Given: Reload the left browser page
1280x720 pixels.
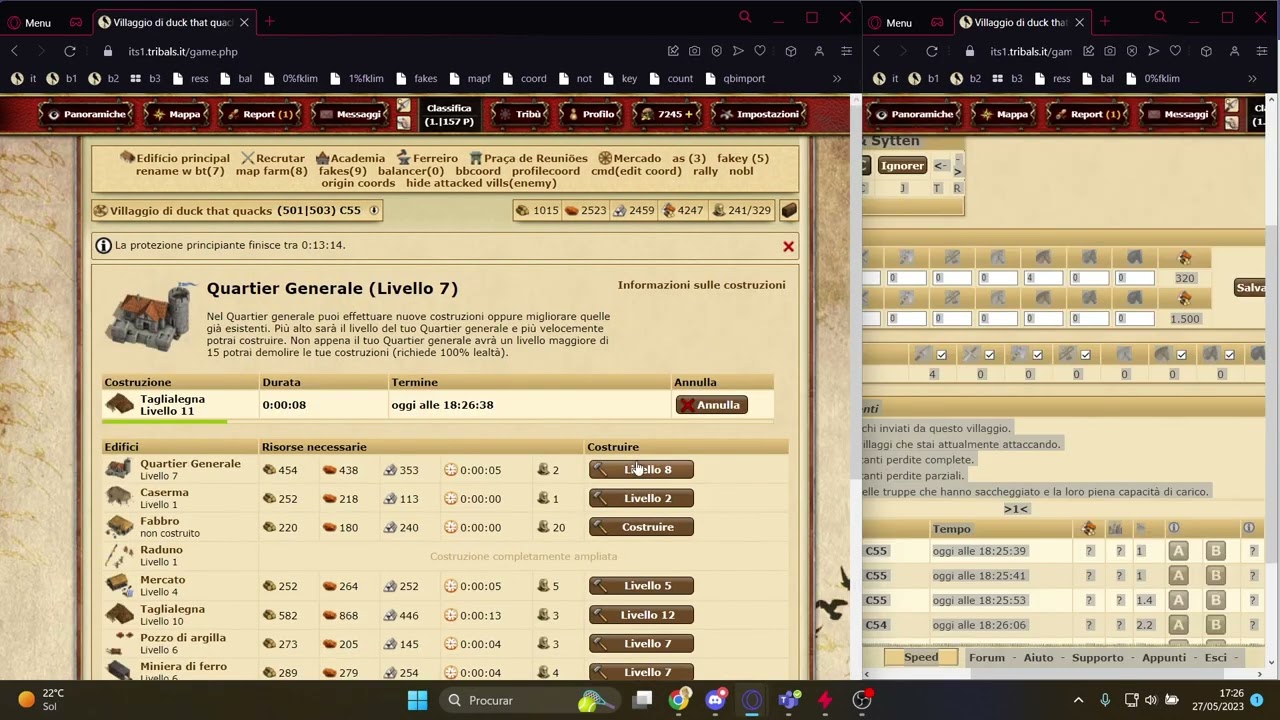Looking at the screenshot, I should [70, 51].
